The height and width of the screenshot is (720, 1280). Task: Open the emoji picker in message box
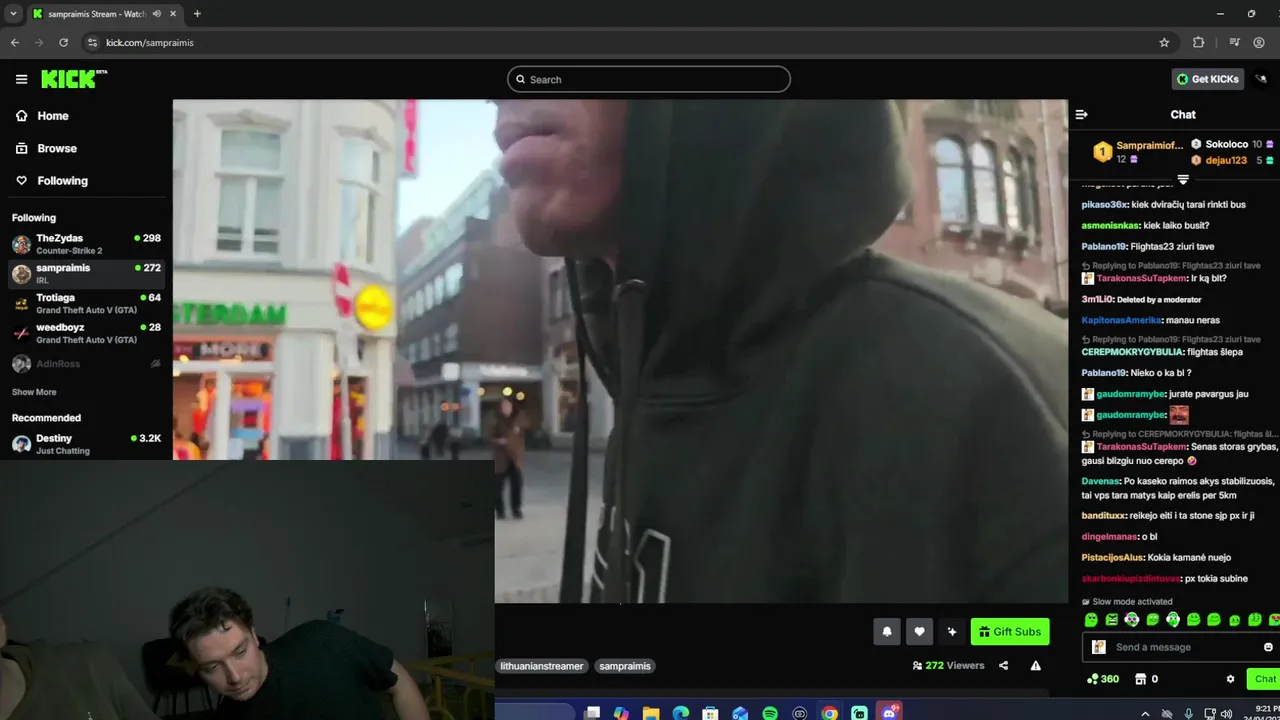(x=1268, y=647)
